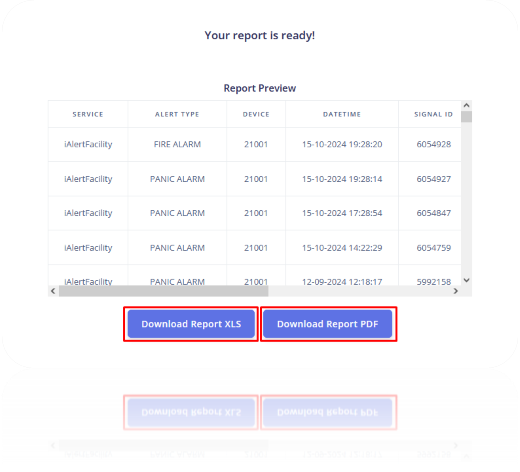
Task: Select the SERVICE column header
Action: click(88, 114)
